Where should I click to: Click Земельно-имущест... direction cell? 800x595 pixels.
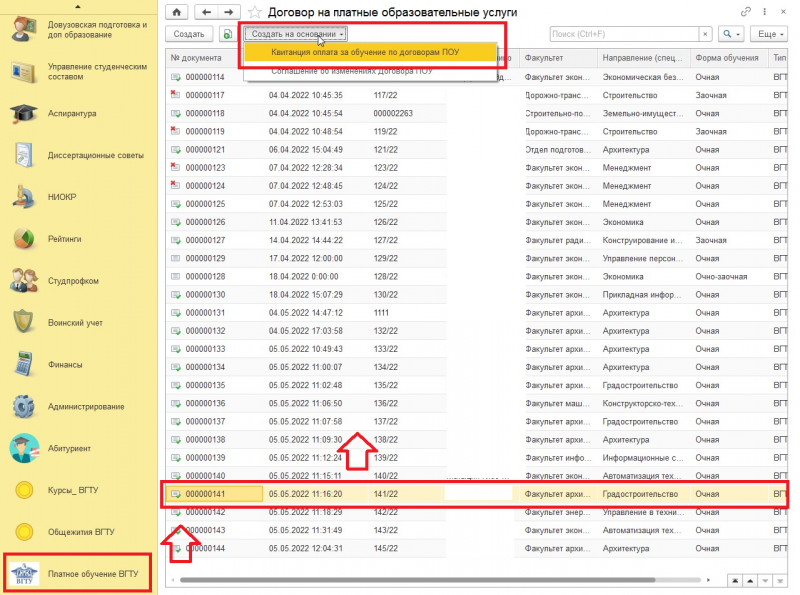click(643, 113)
